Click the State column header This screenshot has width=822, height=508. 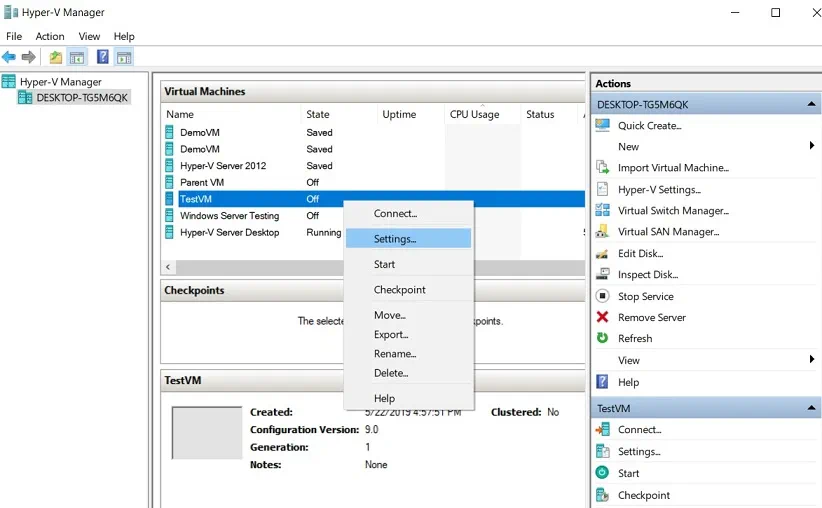(x=318, y=114)
